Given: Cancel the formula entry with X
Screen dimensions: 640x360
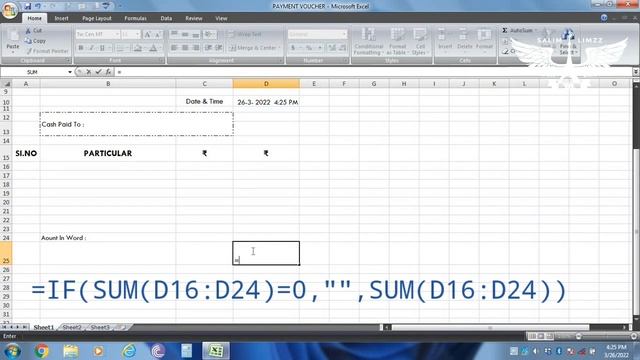Looking at the screenshot, I should tap(88, 72).
